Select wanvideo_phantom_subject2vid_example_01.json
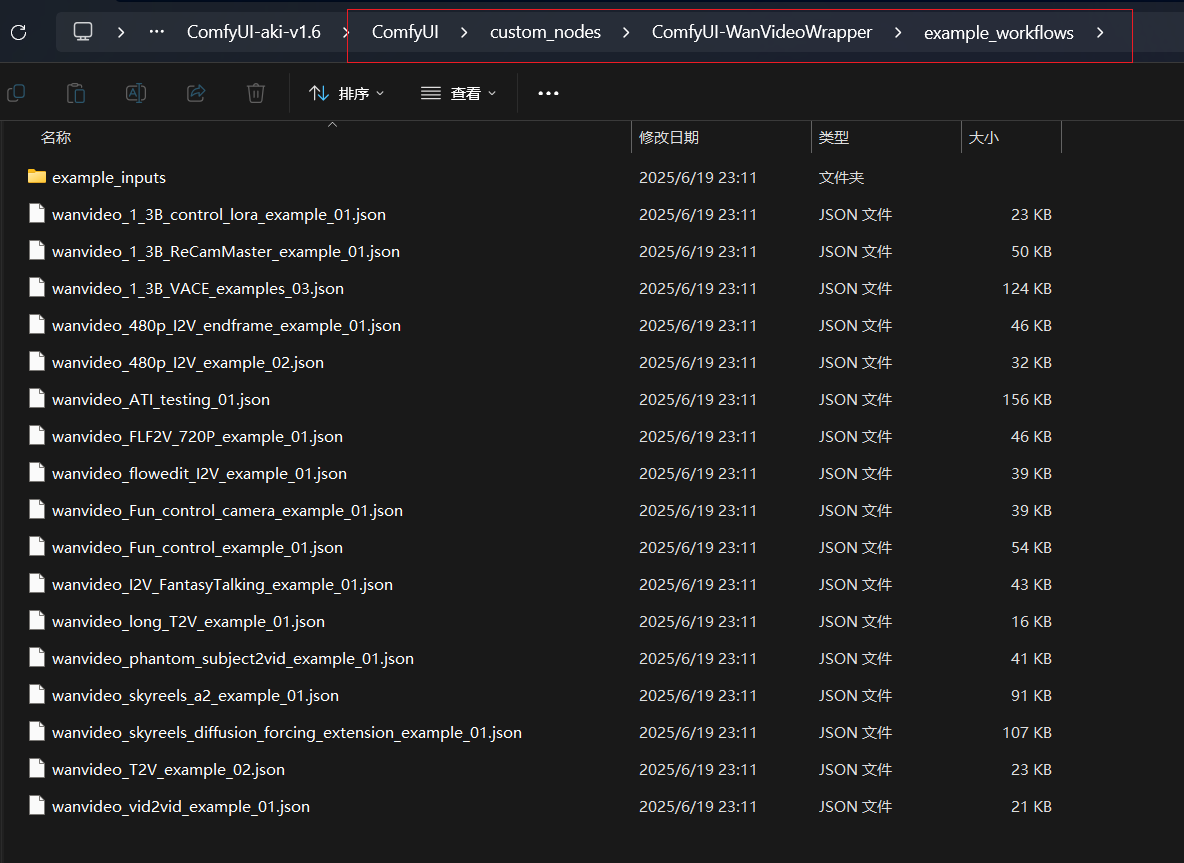The height and width of the screenshot is (863, 1184). pos(233,658)
